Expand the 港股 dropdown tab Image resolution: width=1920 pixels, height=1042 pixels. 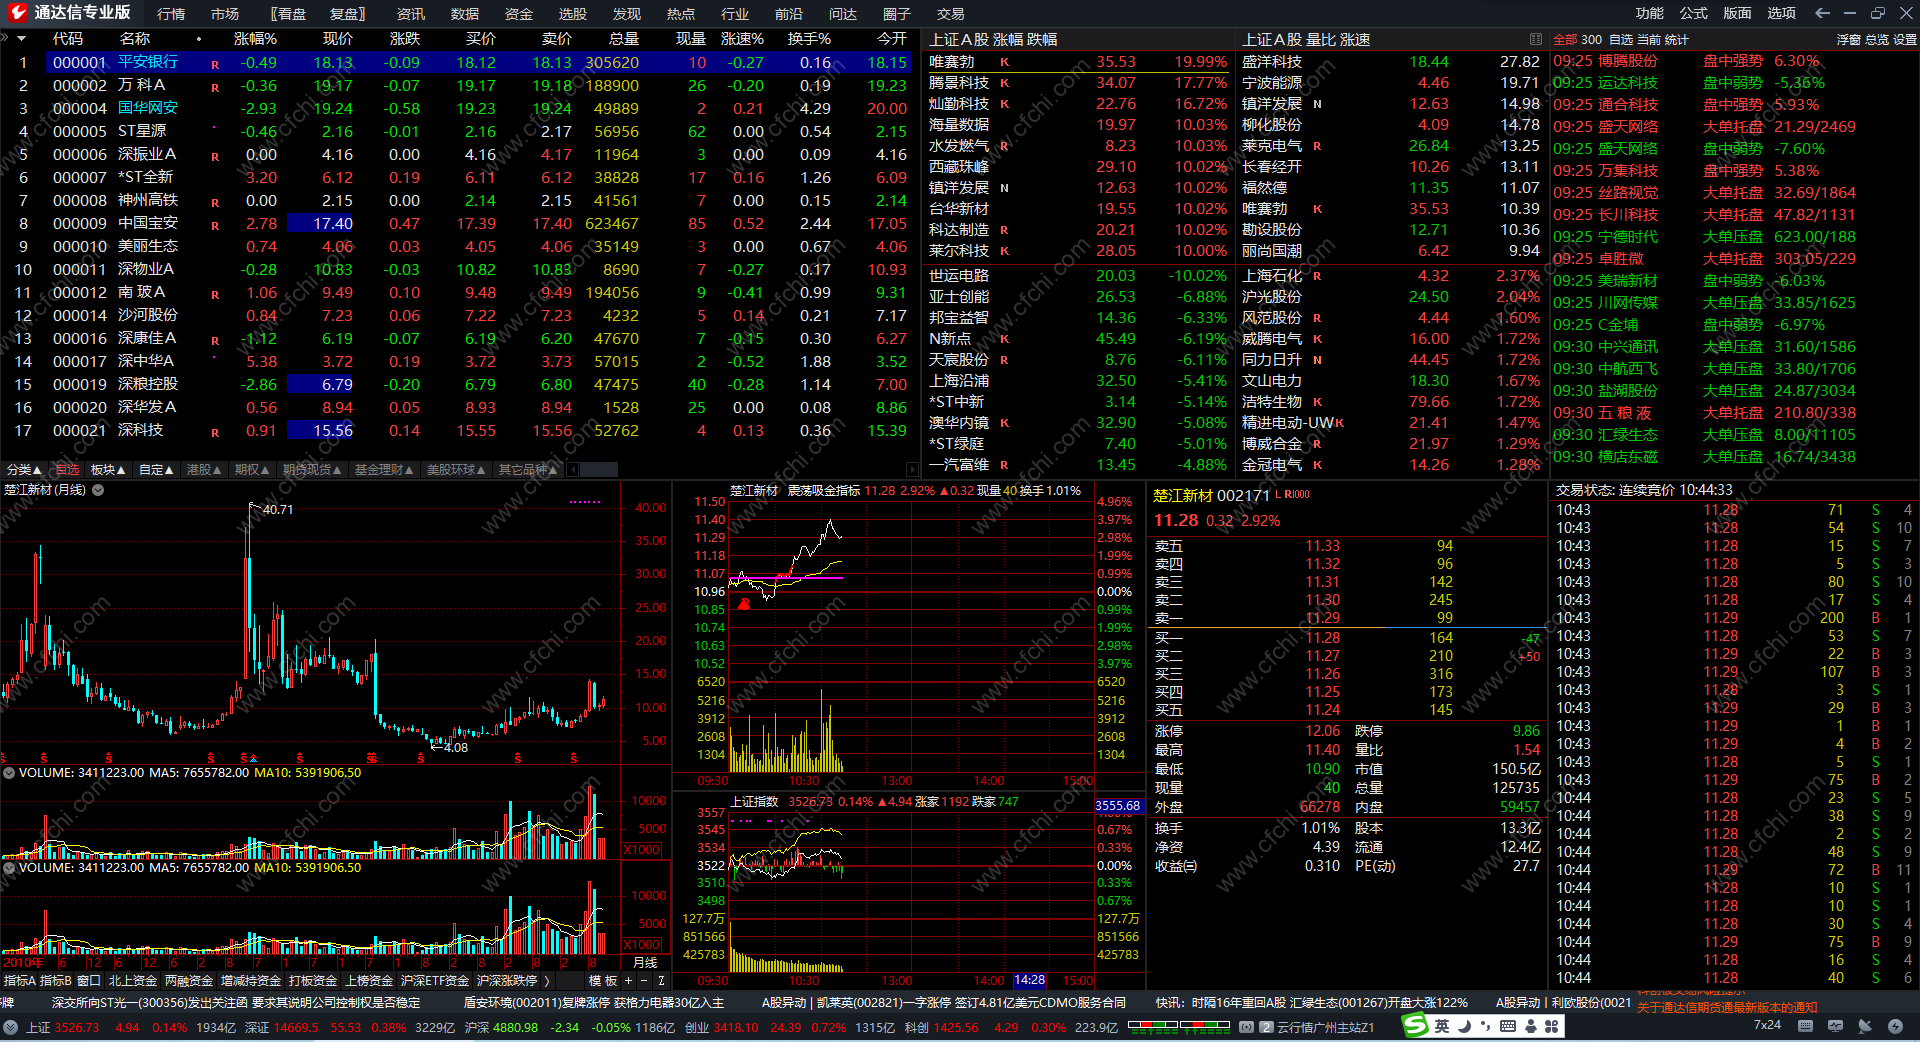(x=204, y=470)
